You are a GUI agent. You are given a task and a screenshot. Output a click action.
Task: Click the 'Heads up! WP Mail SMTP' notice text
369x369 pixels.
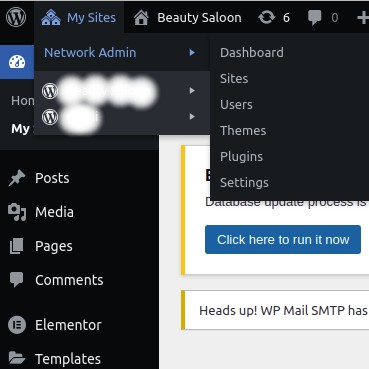coord(283,311)
